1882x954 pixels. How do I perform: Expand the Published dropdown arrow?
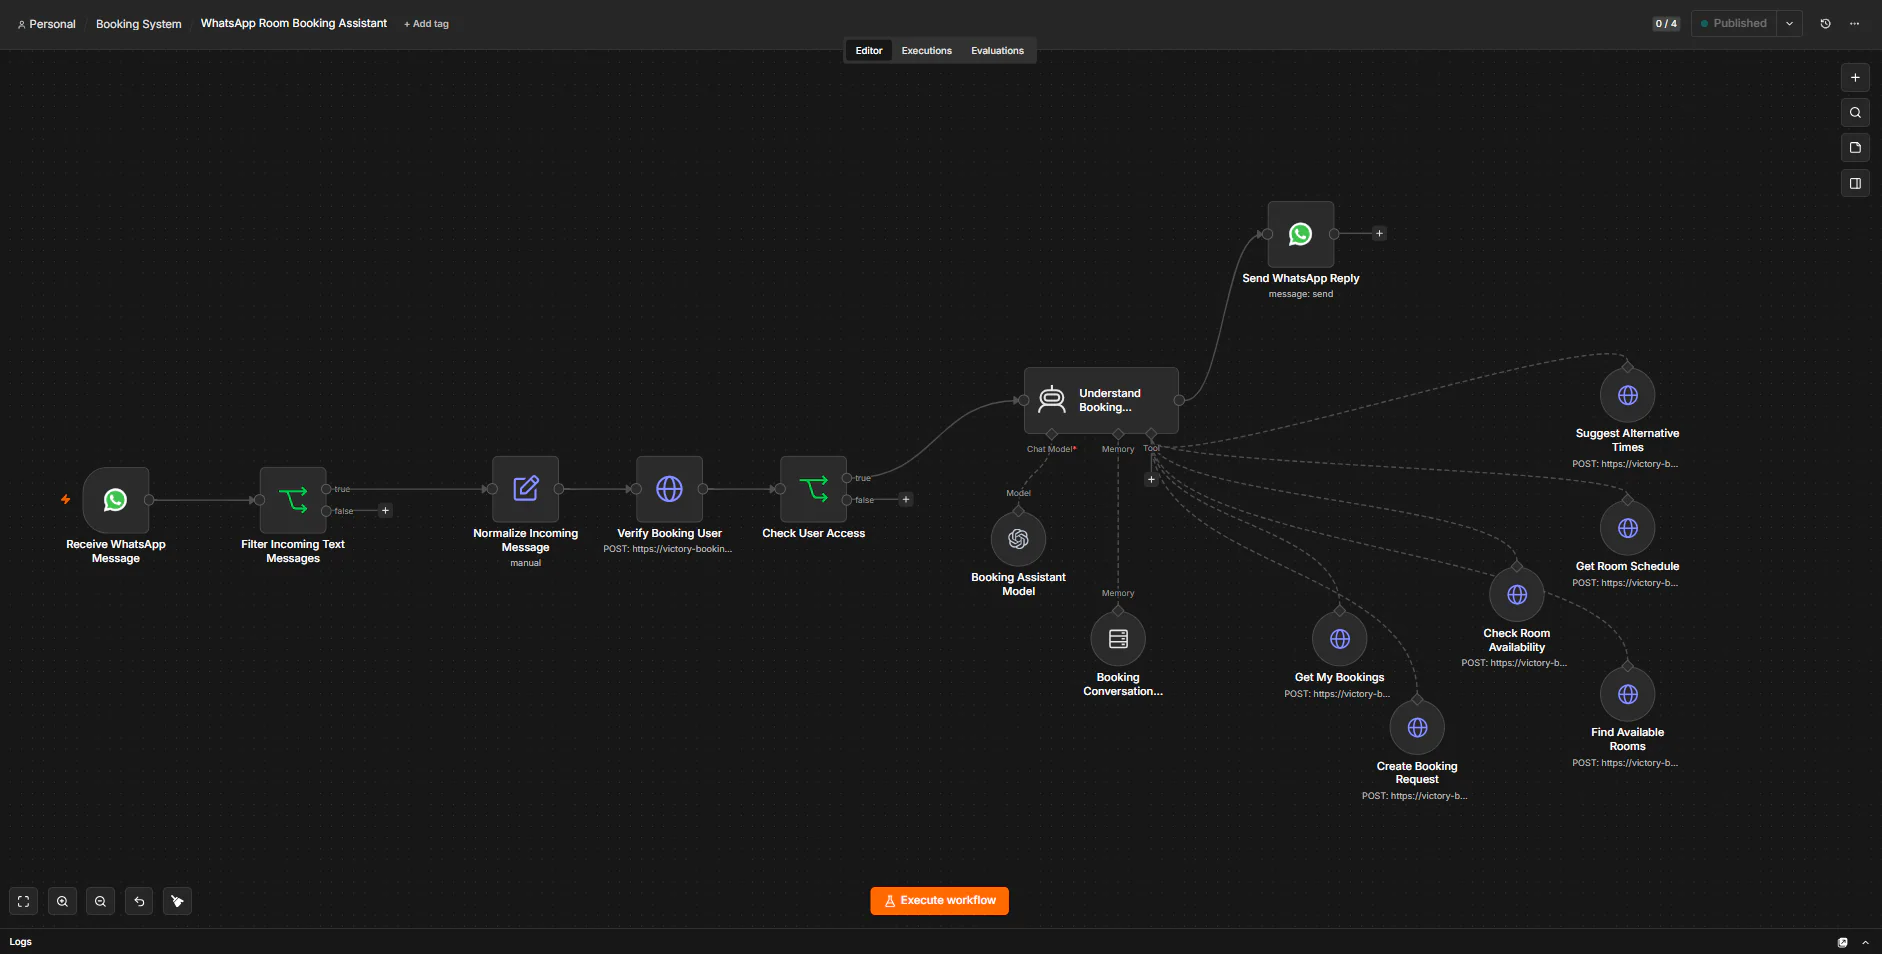tap(1789, 23)
